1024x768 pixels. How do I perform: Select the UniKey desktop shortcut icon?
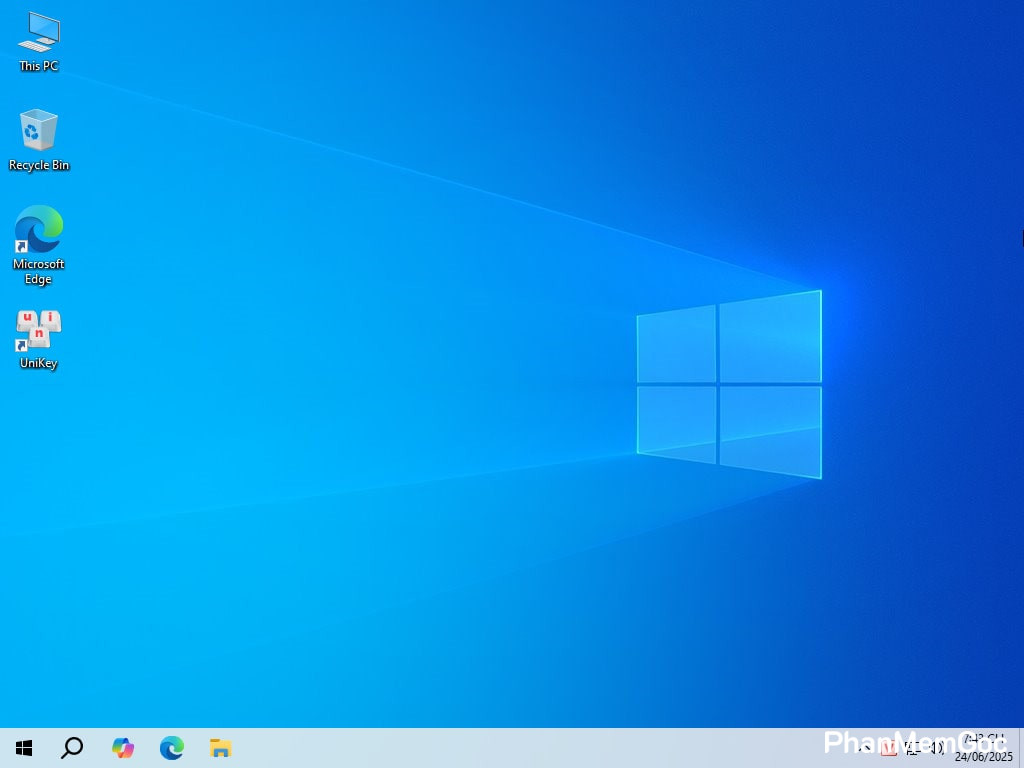tap(38, 329)
